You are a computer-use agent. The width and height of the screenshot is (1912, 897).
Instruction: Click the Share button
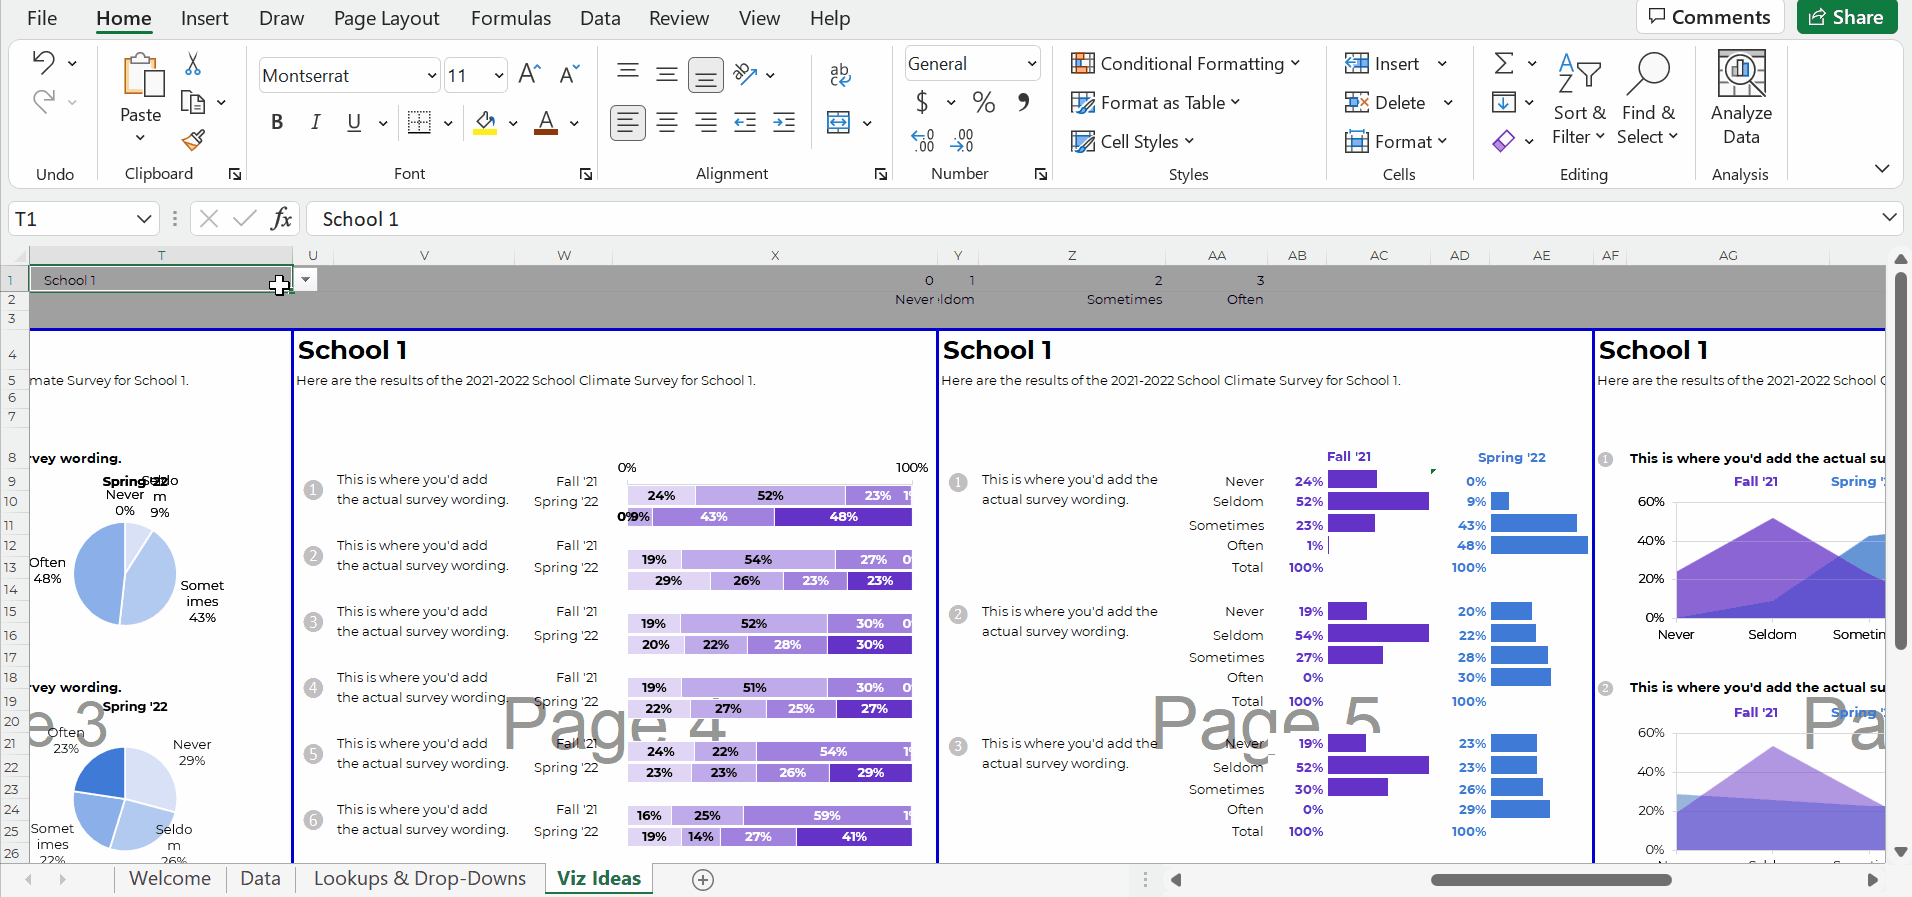click(x=1846, y=17)
